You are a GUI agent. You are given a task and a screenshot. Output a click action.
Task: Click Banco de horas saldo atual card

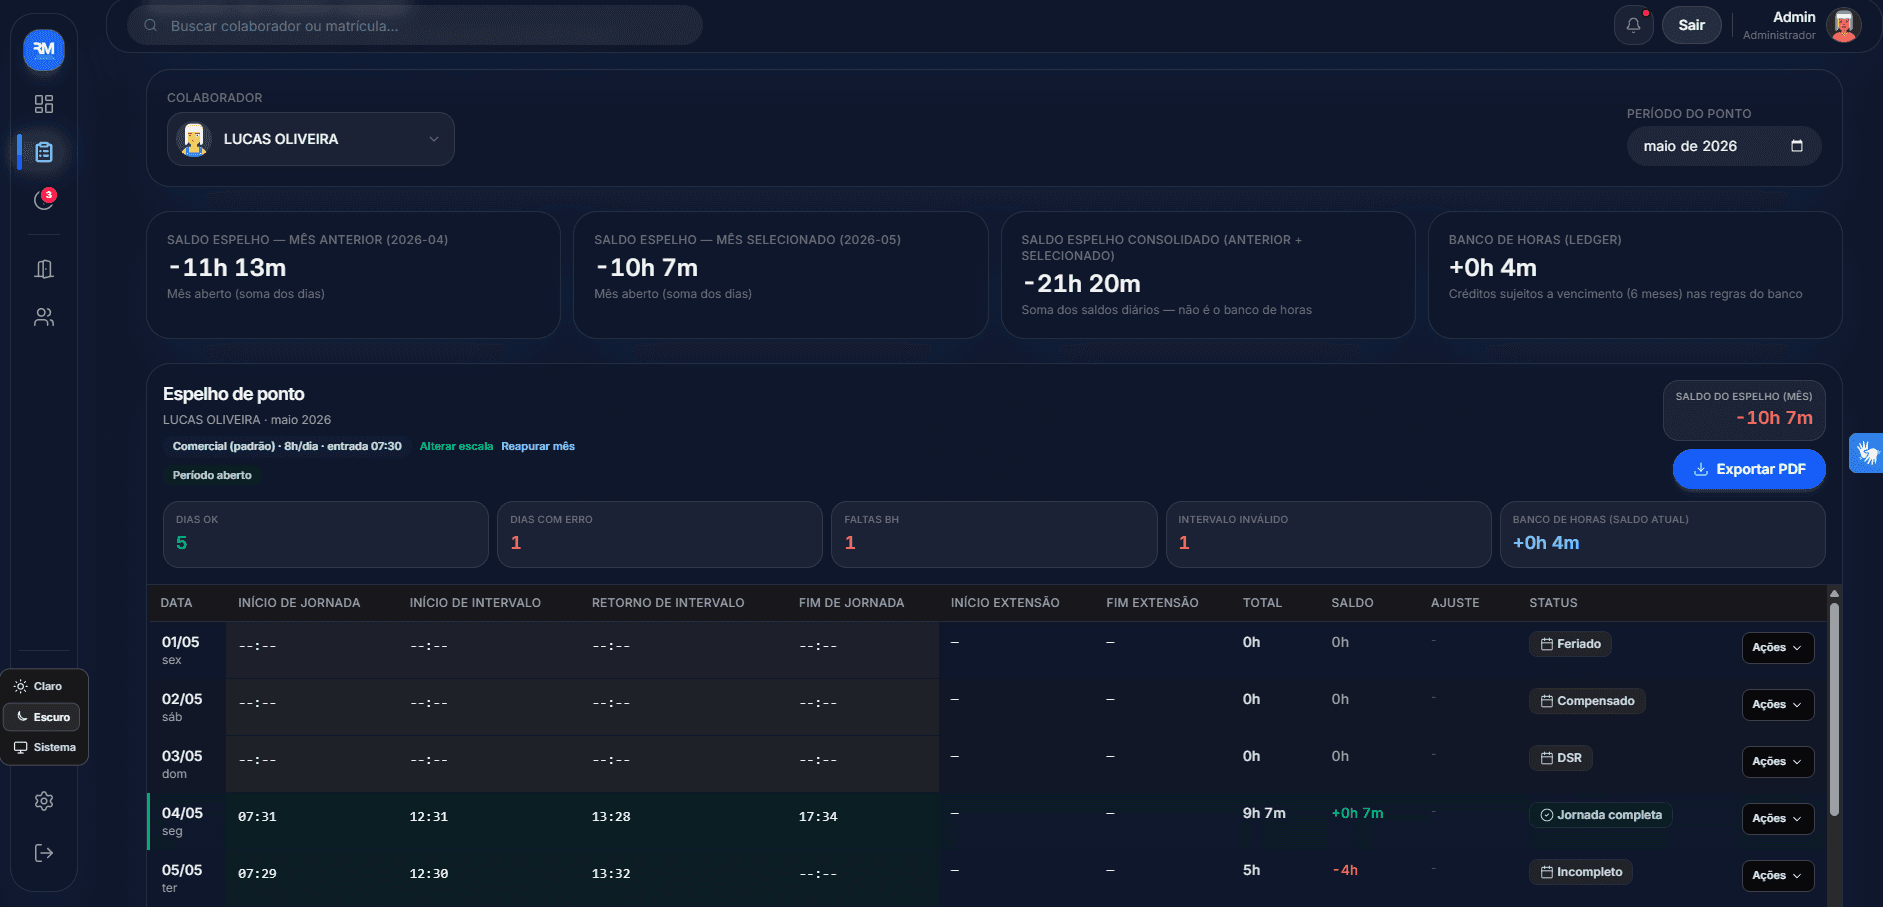coord(1663,535)
